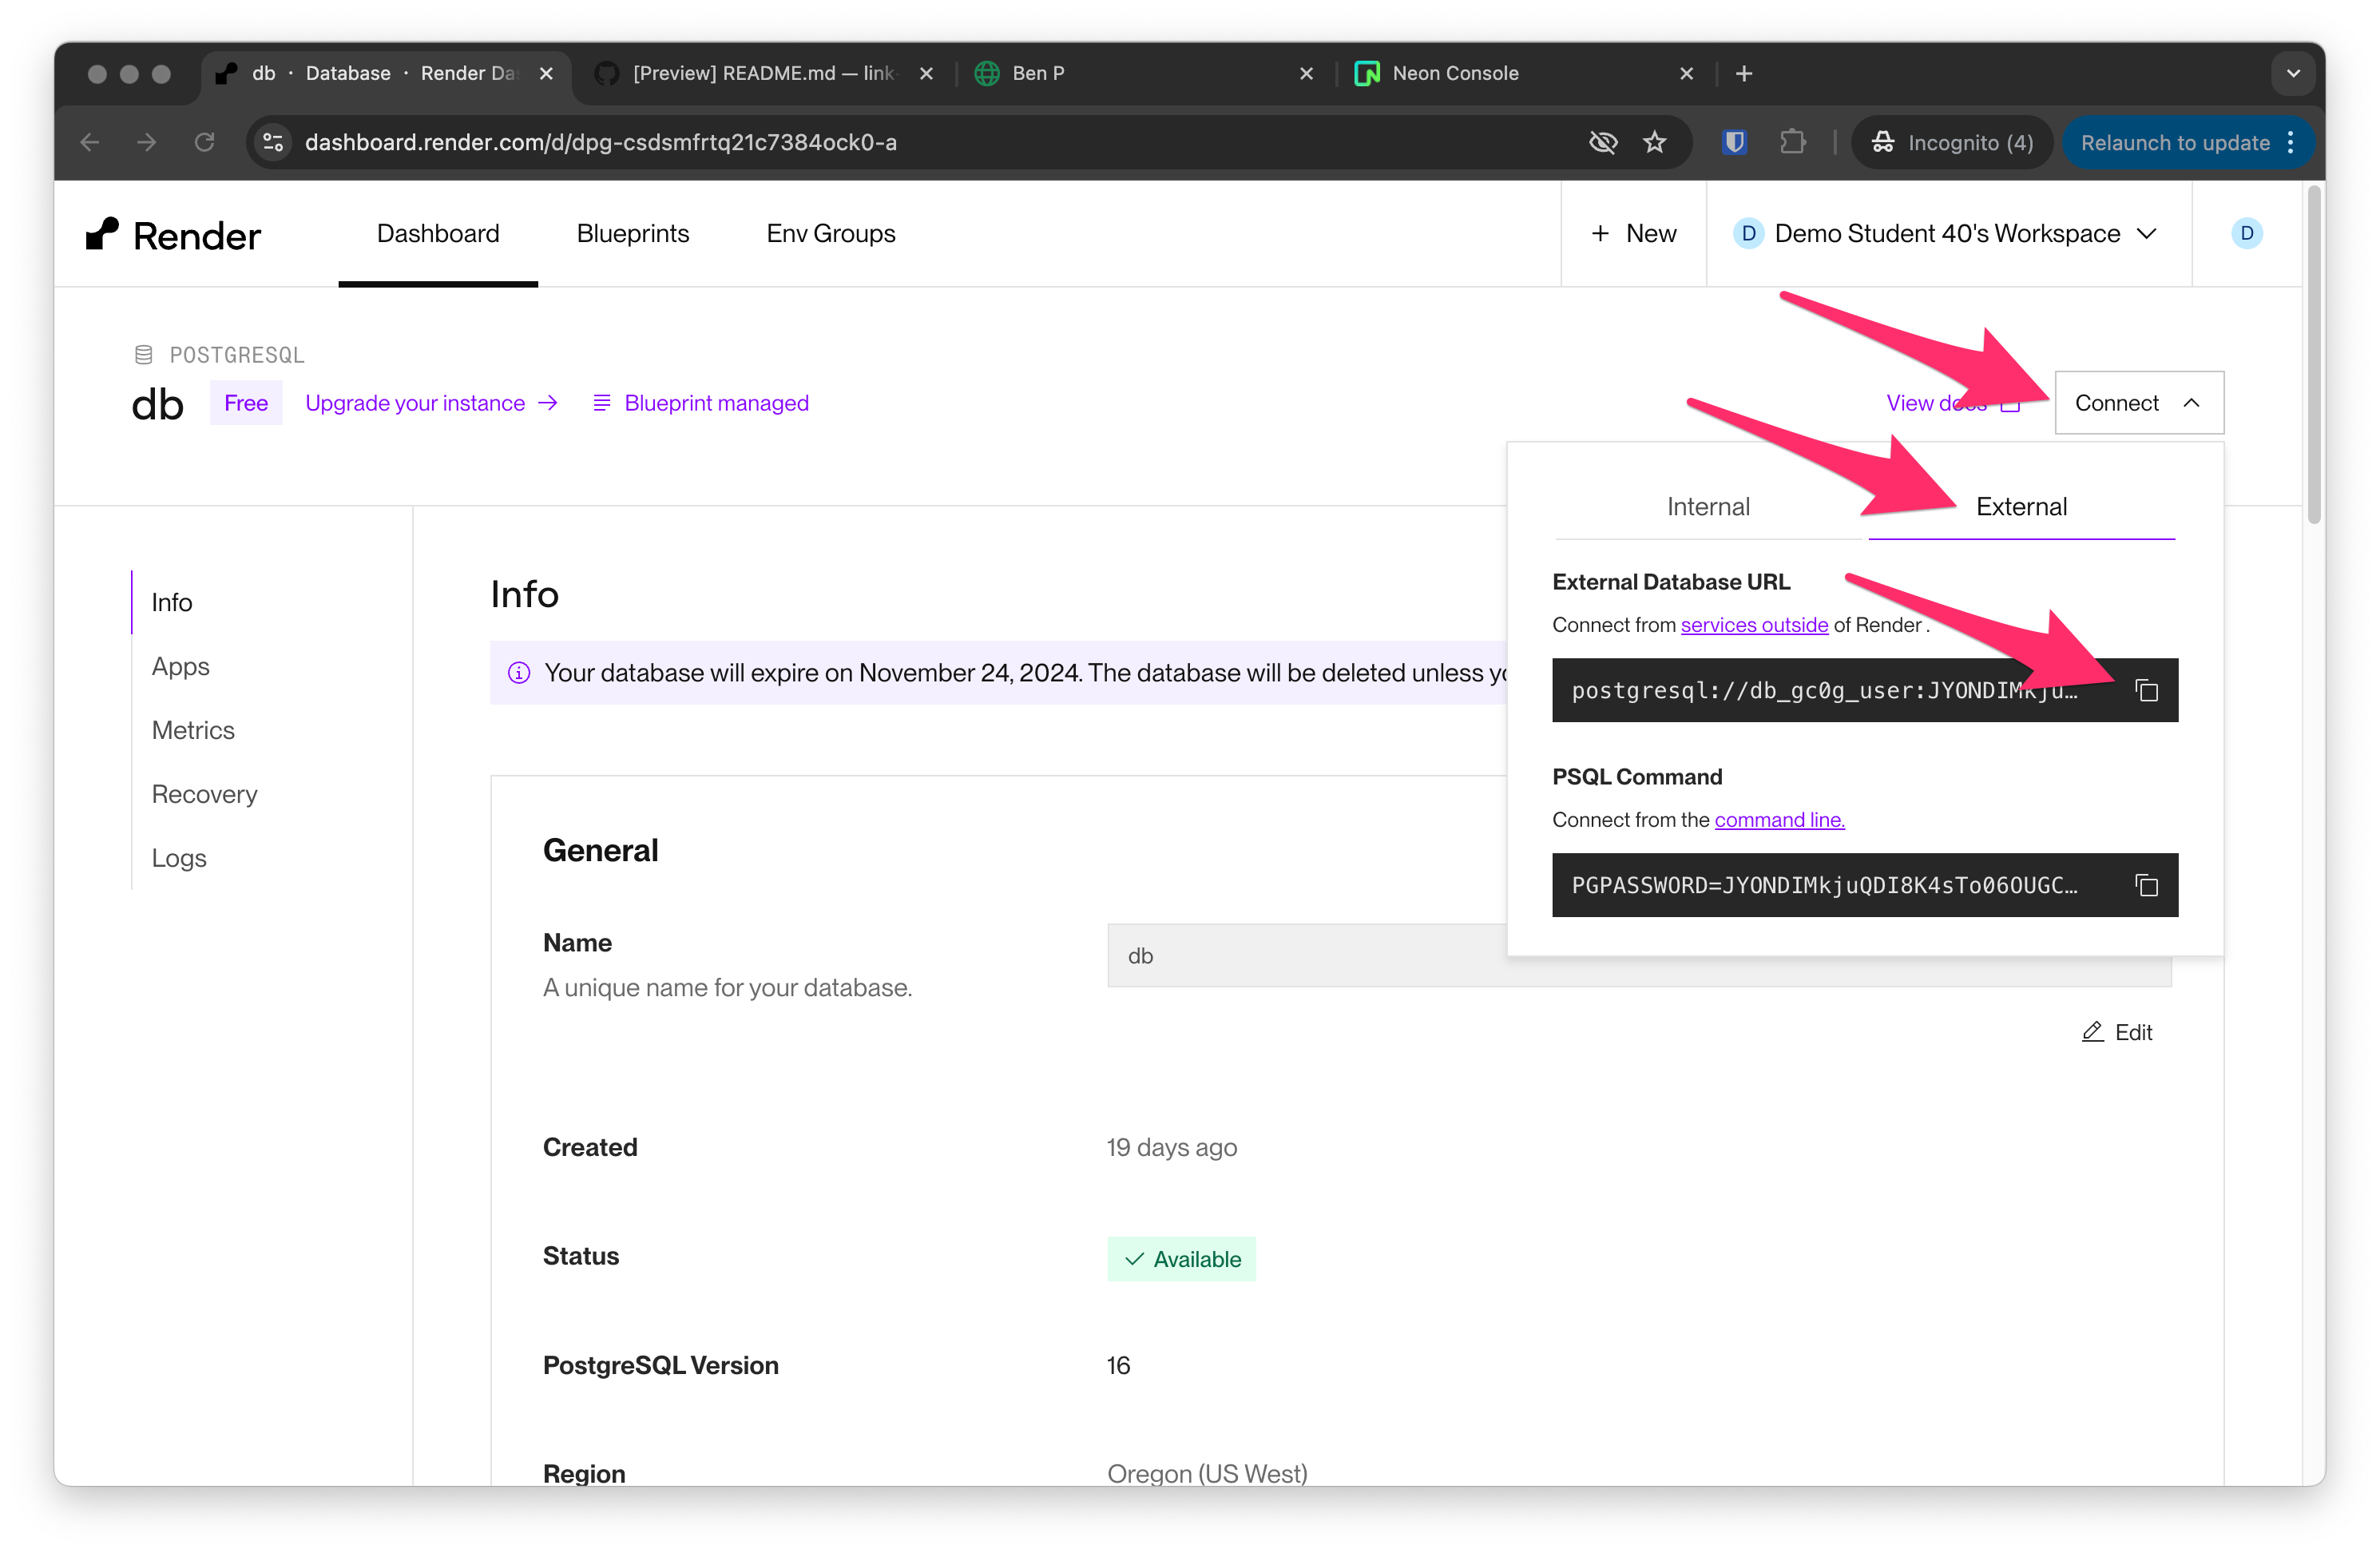Collapse the Connect dropdown
2380x1553 pixels.
(x=2139, y=403)
